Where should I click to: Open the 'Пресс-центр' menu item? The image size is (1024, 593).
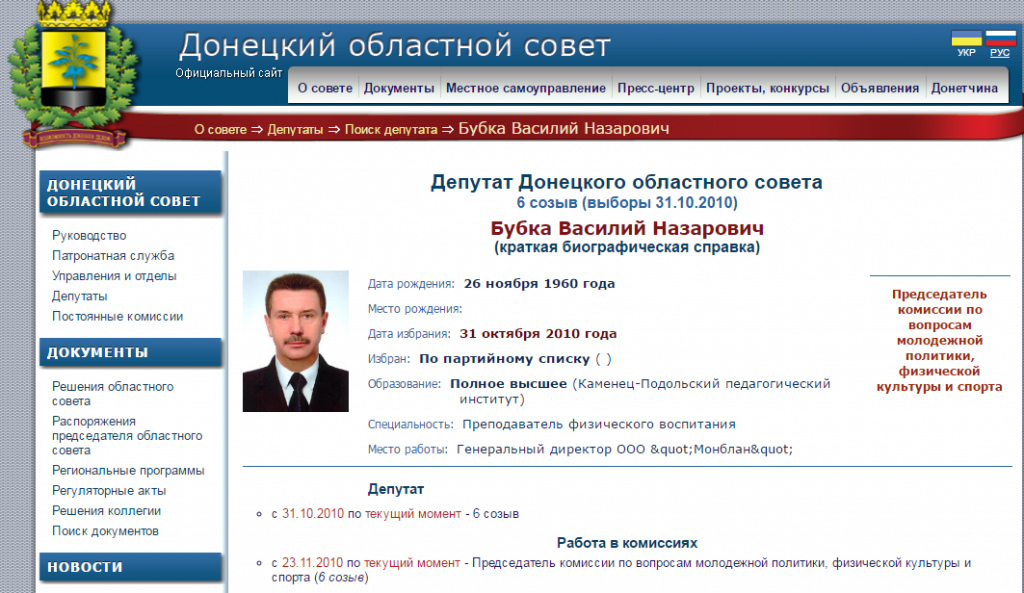[x=655, y=88]
